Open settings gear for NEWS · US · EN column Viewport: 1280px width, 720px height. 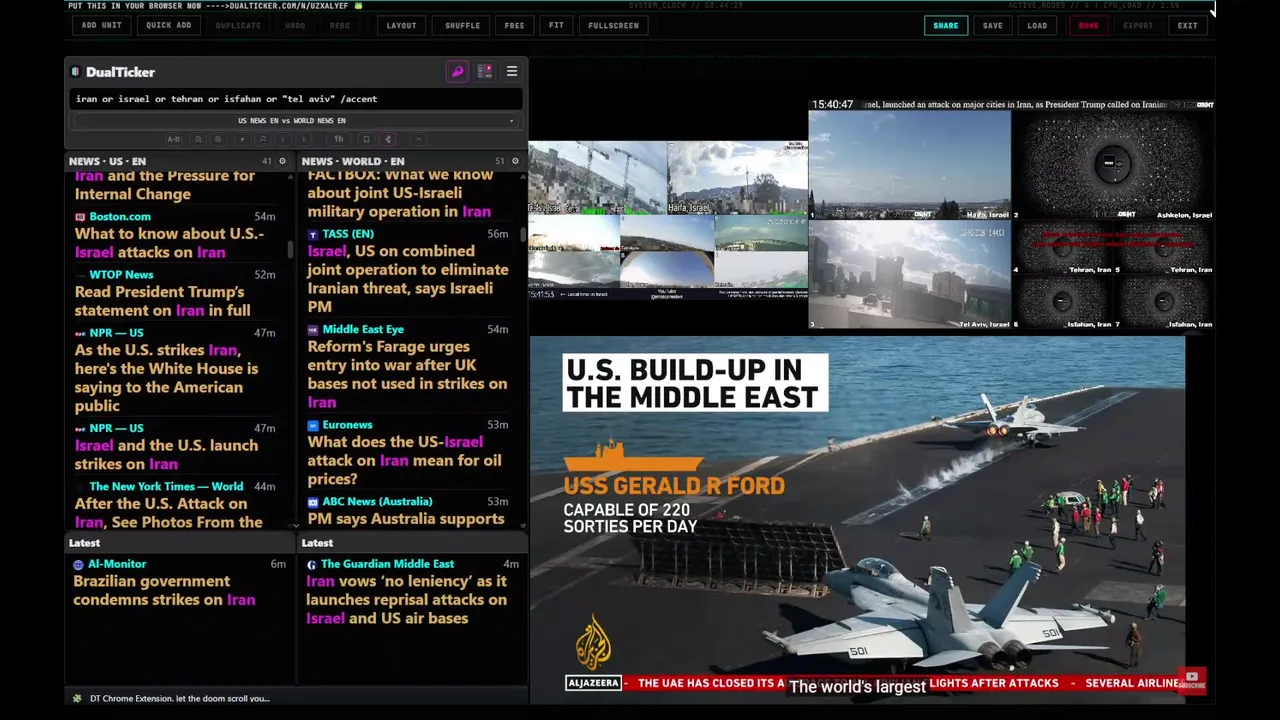(282, 161)
